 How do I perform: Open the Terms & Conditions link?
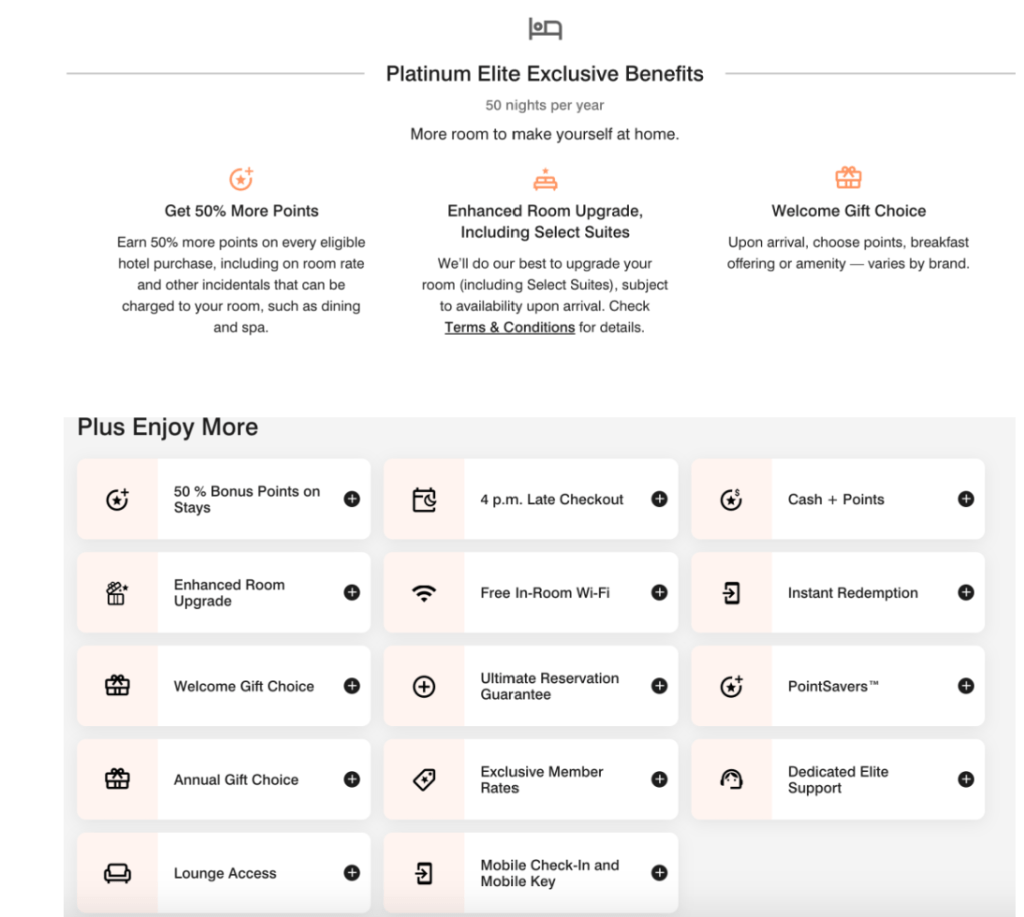509,327
